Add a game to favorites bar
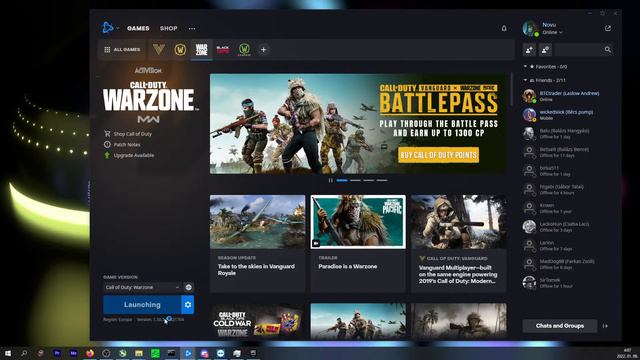The height and width of the screenshot is (360, 640). click(x=264, y=49)
